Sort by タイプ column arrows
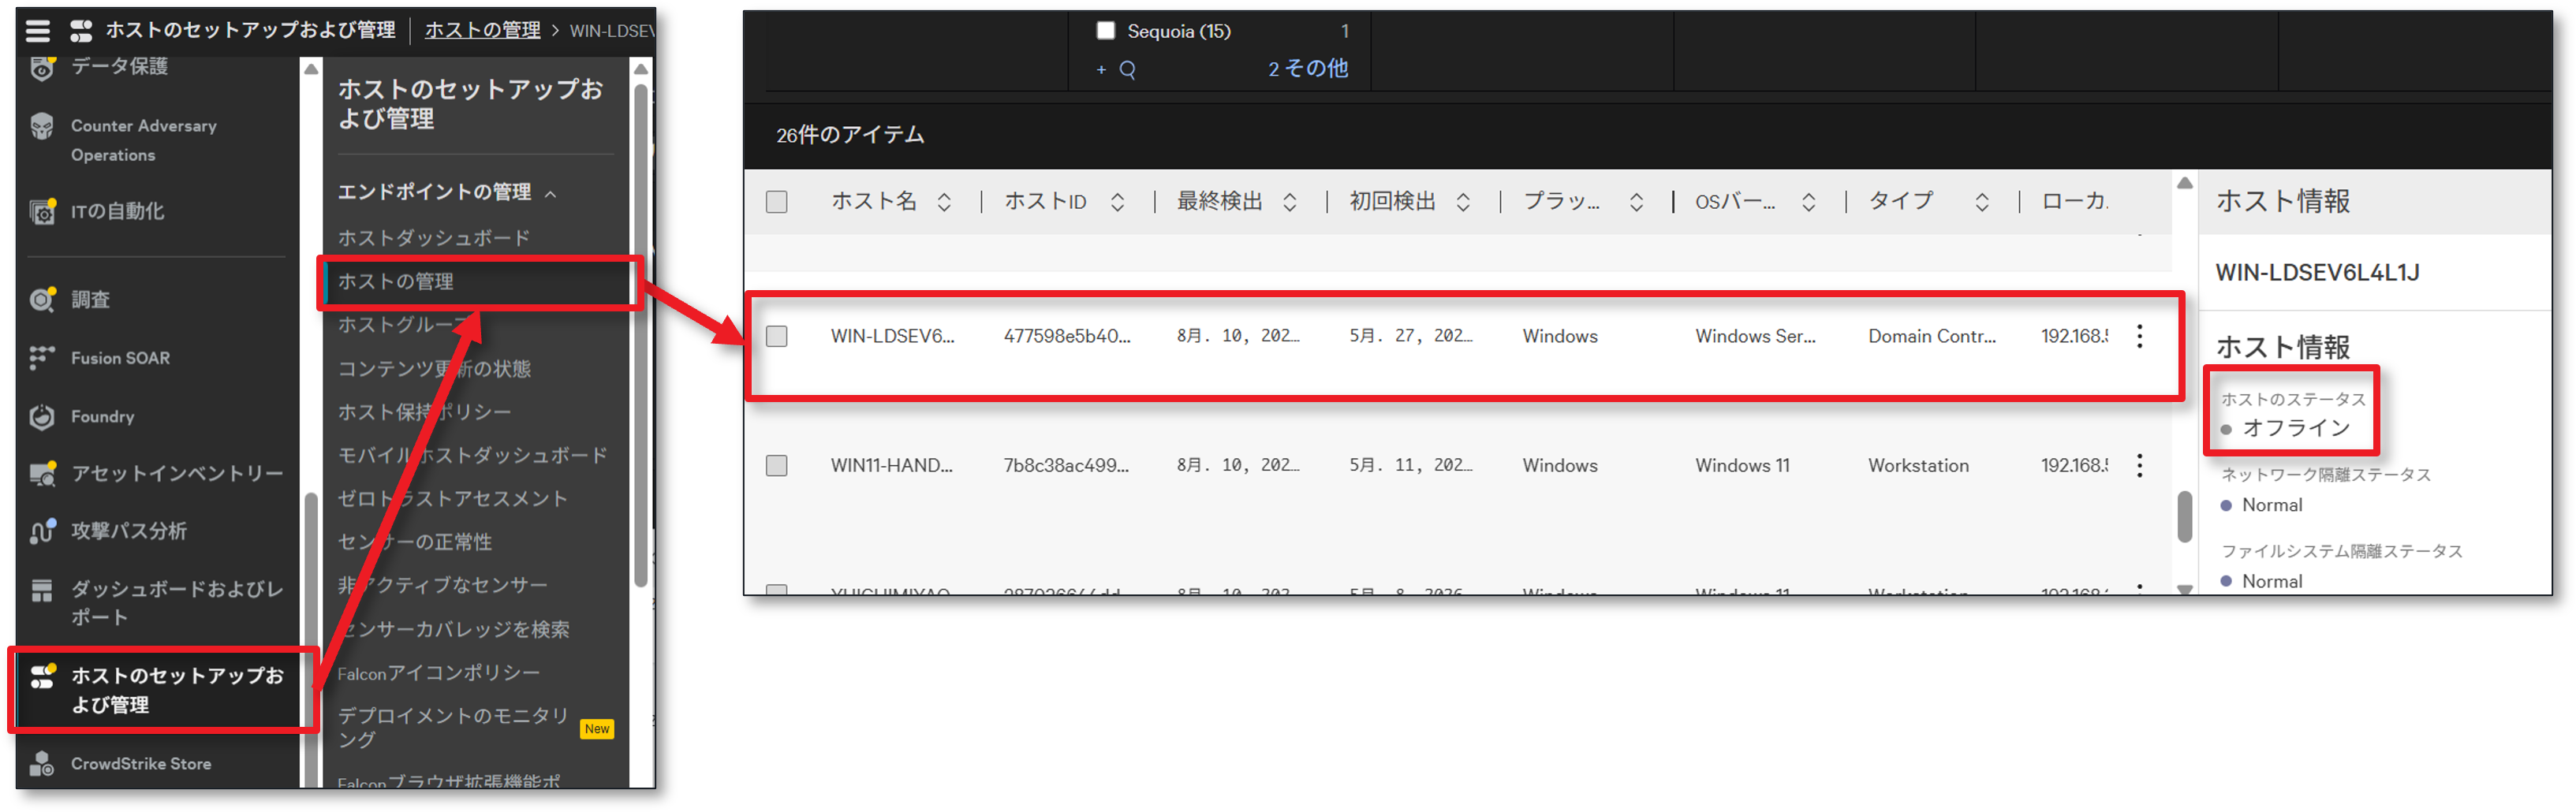The width and height of the screenshot is (2576, 812). click(x=1982, y=202)
